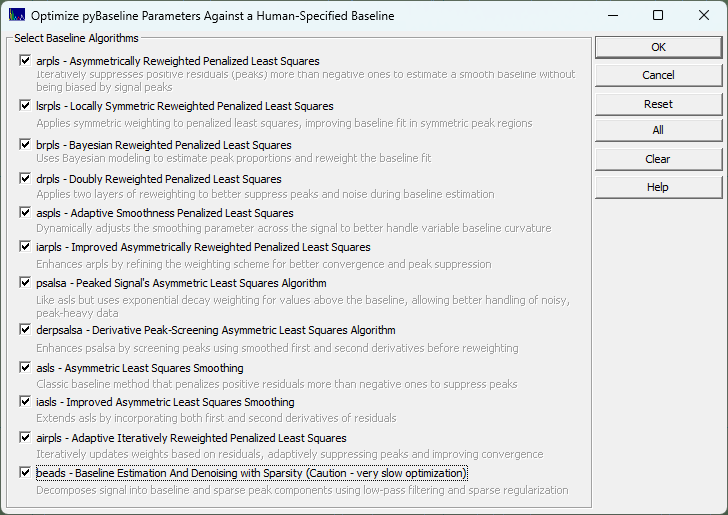Toggle the lsrpls algorithm checkbox
728x515 pixels.
pyautogui.click(x=25, y=105)
